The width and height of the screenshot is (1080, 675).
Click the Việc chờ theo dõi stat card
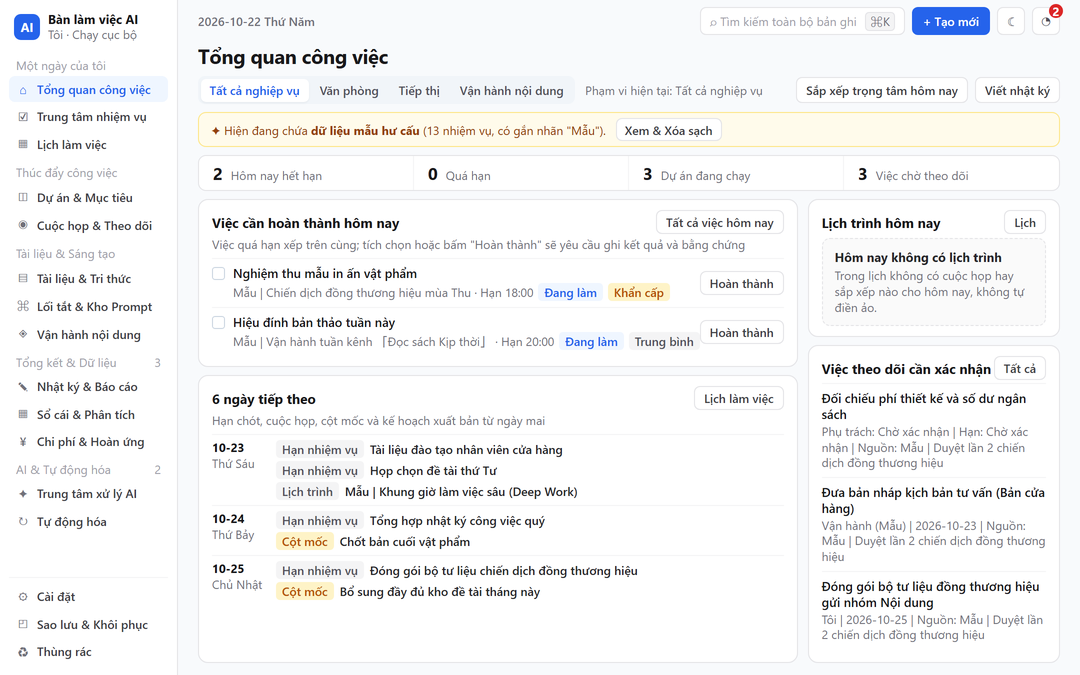pyautogui.click(x=951, y=174)
